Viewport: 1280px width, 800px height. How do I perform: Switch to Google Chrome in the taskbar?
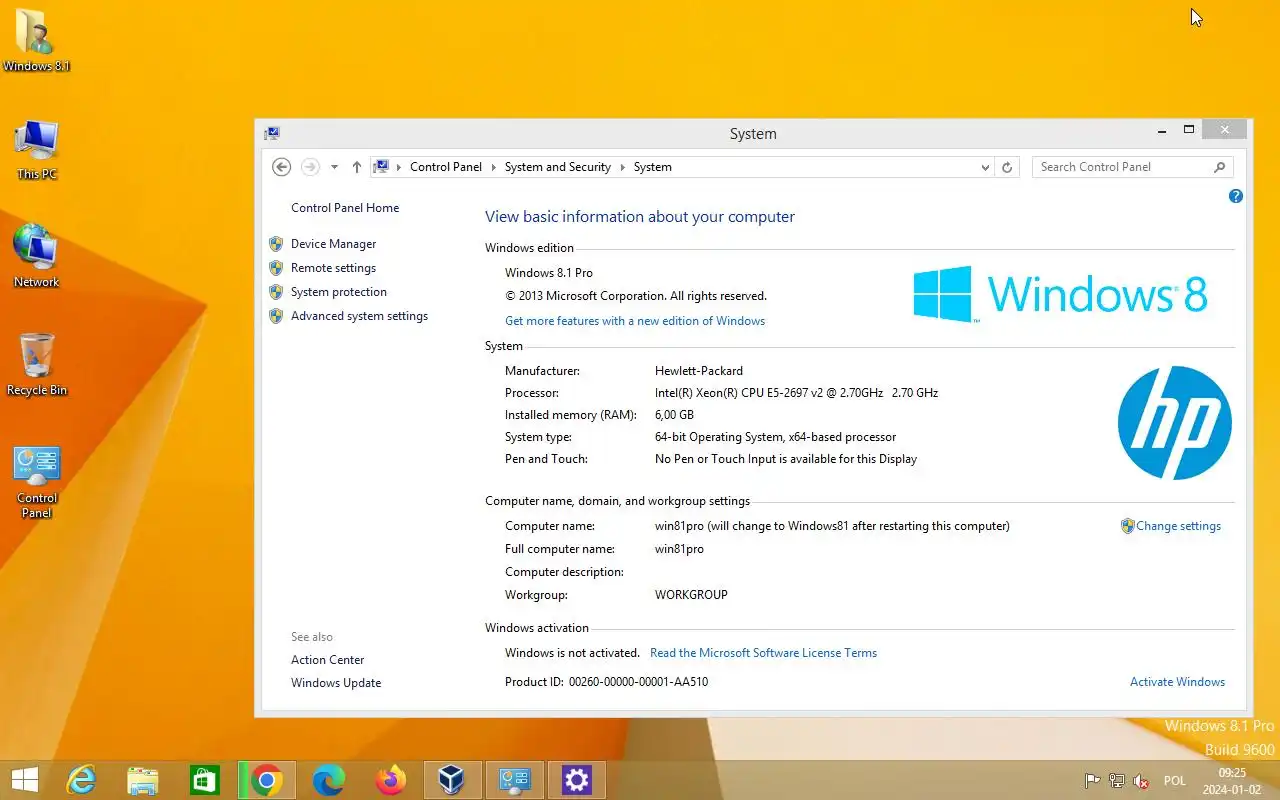(x=267, y=780)
